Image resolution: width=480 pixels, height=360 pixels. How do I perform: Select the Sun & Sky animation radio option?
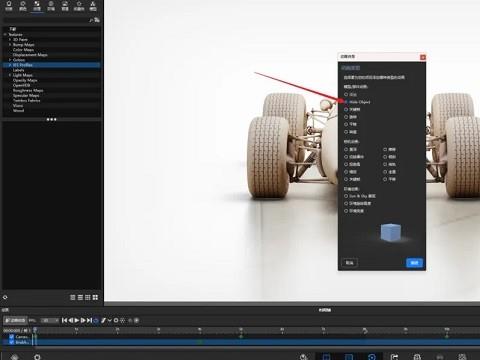(347, 196)
